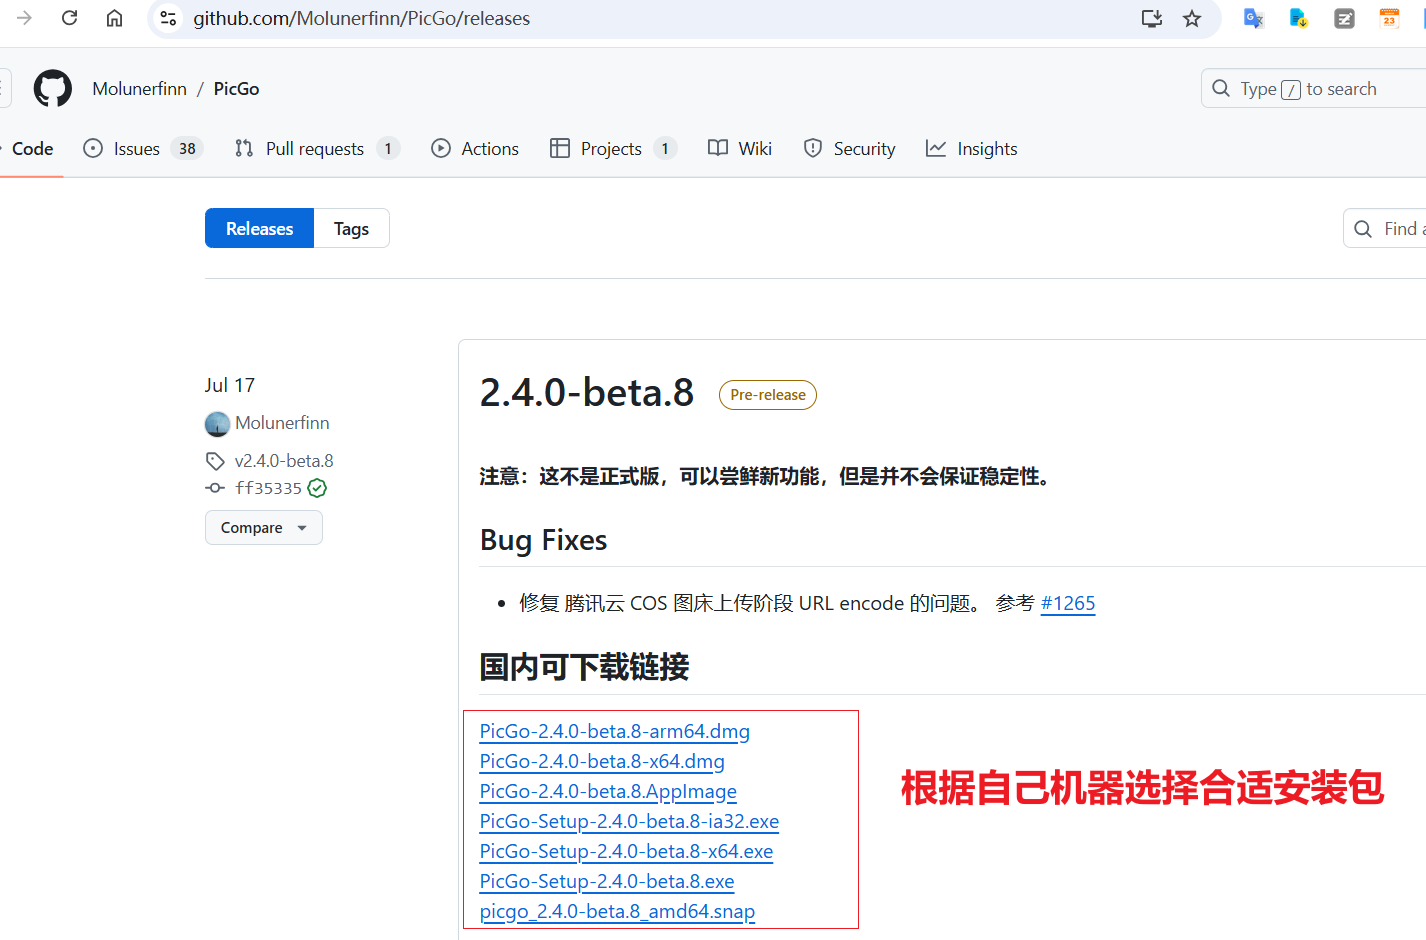Click the tag icon beside v2.4.0-beta.8

coord(215,461)
